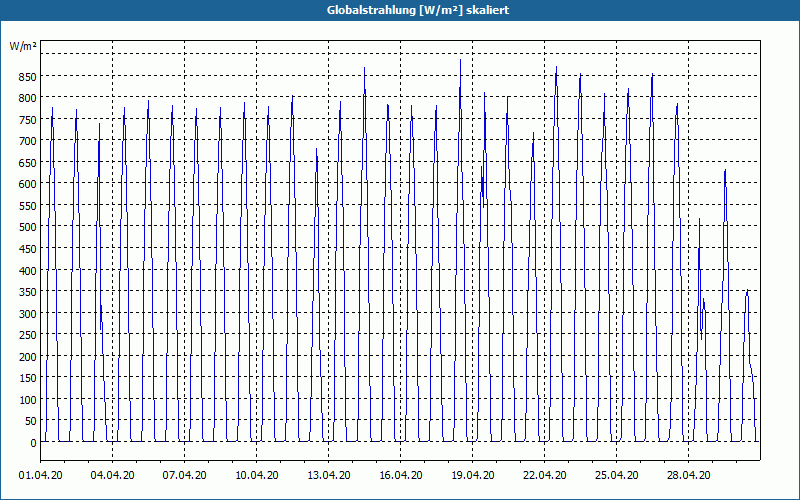Viewport: 800px width, 500px height.
Task: Click the 25.04.20 date label
Action: [616, 475]
